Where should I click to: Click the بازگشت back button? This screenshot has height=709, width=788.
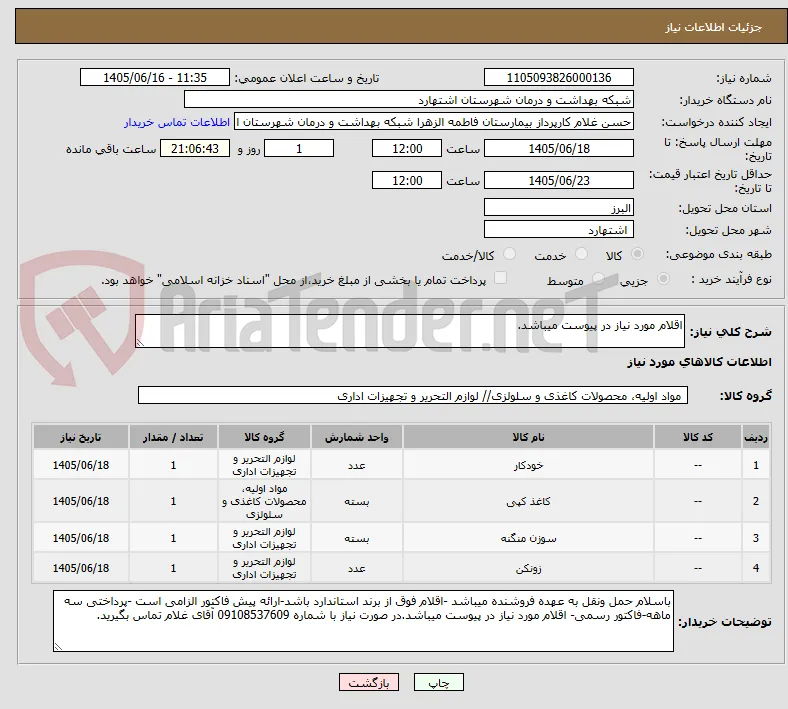[x=369, y=682]
